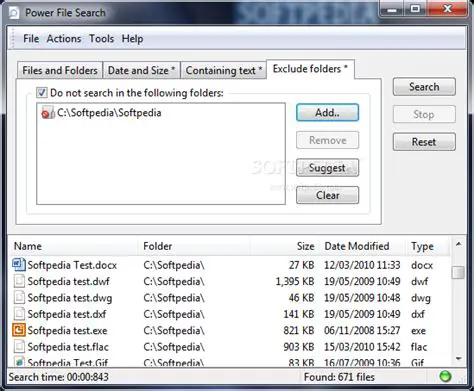Open the File menu
This screenshot has width=474, height=391.
(31, 39)
